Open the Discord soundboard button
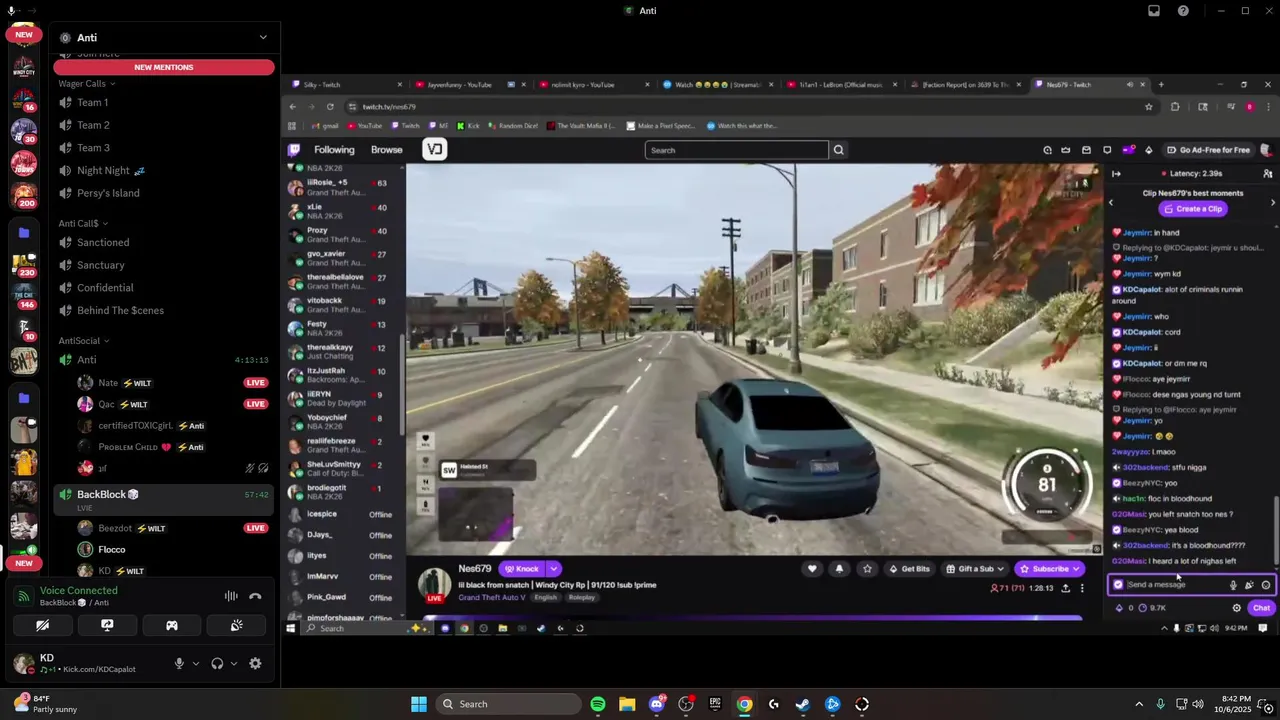1280x720 pixels. click(x=236, y=625)
